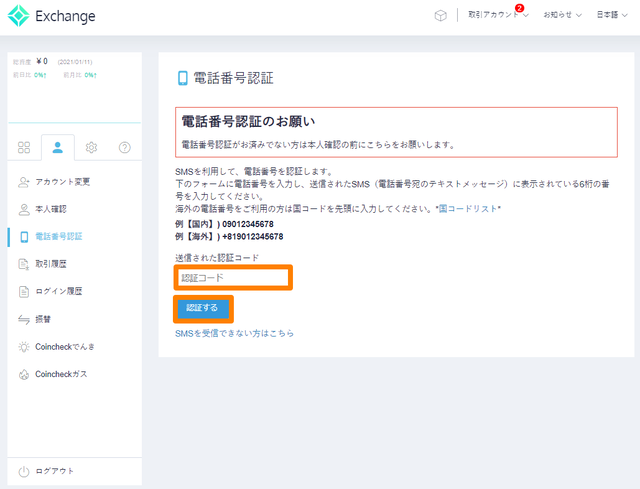Click the Coincheck Exchange logo
This screenshot has width=640, height=489.
point(51,16)
